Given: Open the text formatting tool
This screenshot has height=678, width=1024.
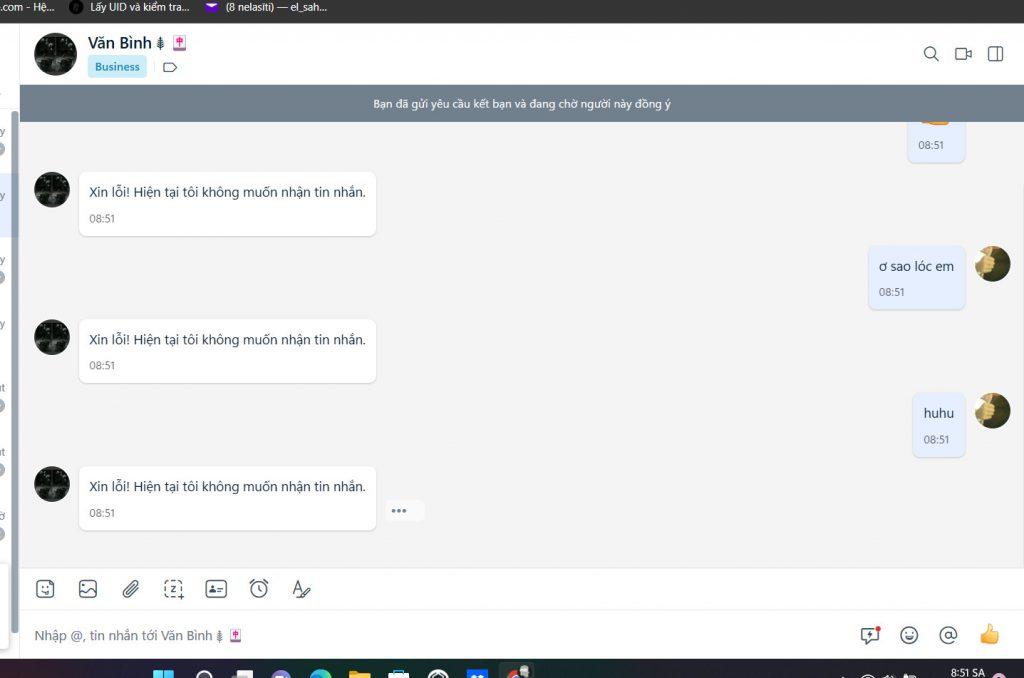Looking at the screenshot, I should point(301,589).
